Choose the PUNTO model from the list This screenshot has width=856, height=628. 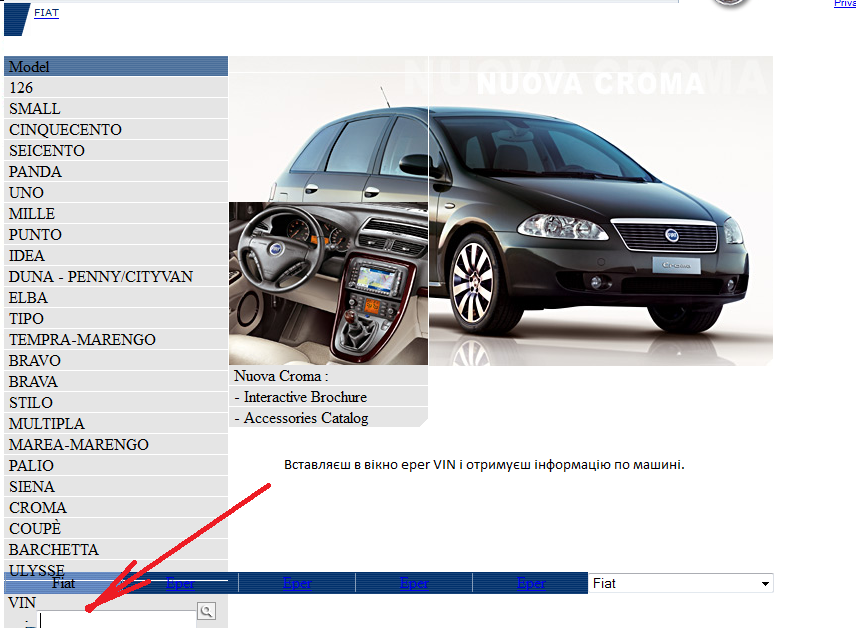[x=35, y=235]
